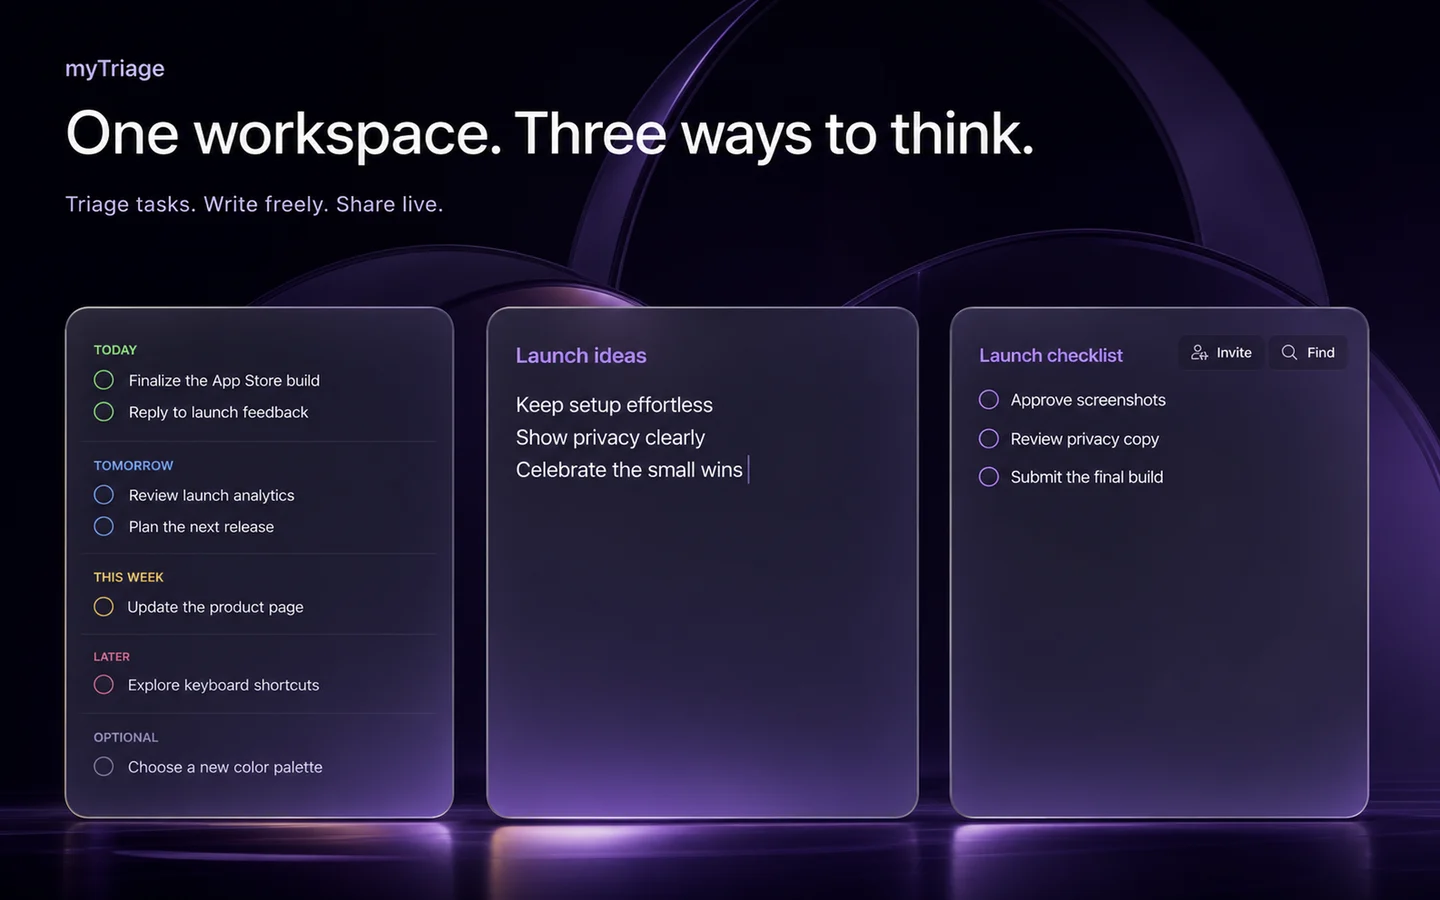Complete the Plan the next release task
Screen dimensions: 1440x900
[104, 526]
